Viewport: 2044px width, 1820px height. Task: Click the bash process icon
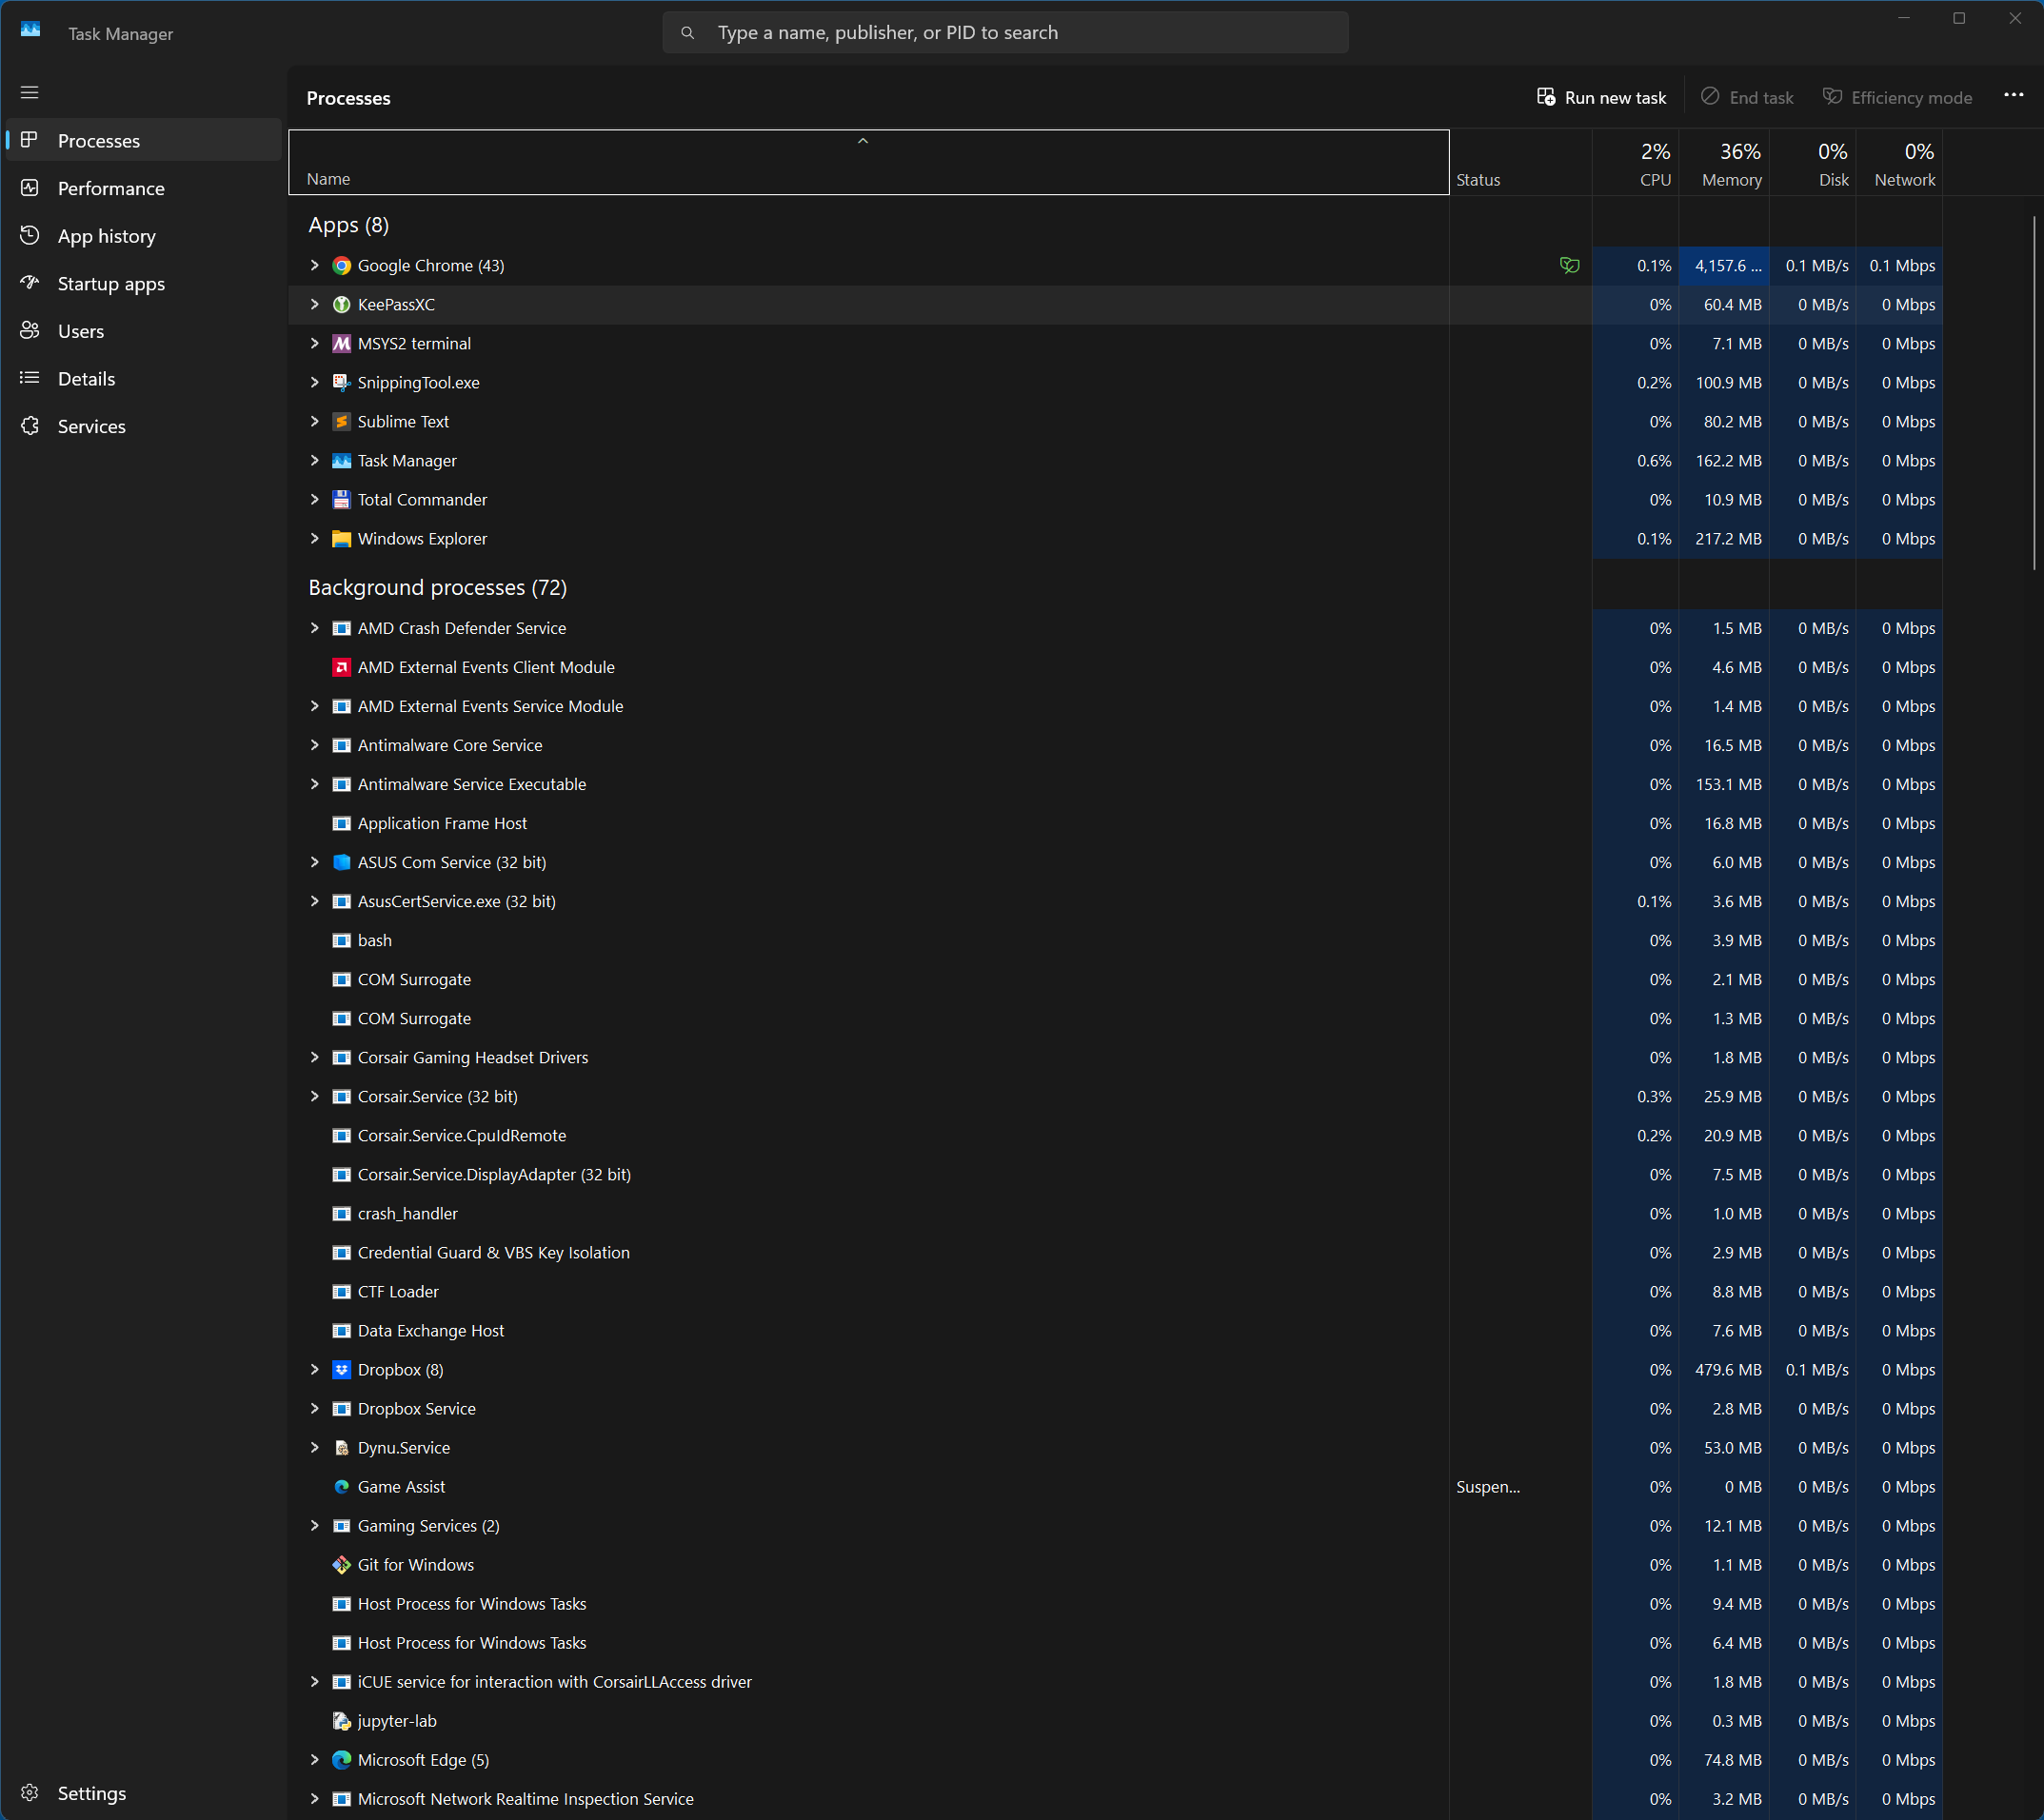click(x=341, y=941)
